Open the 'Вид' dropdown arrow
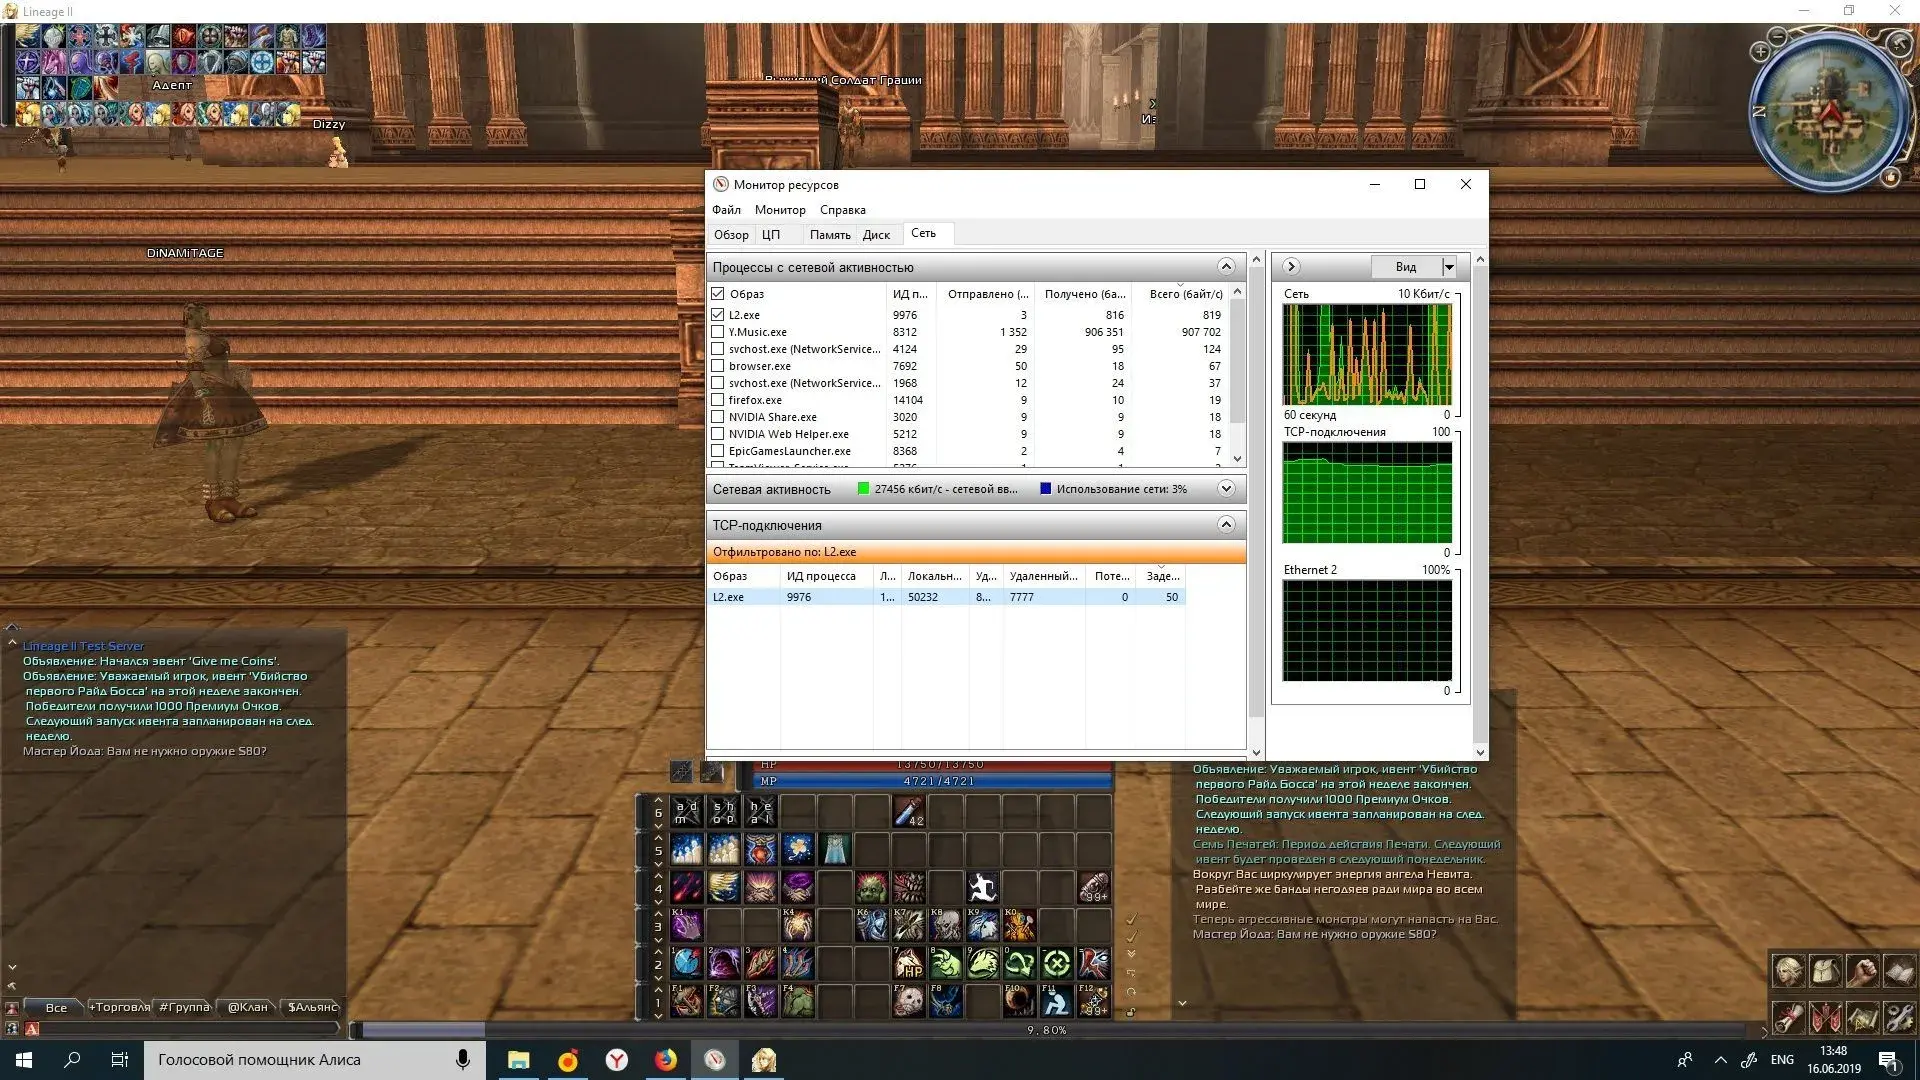The height and width of the screenshot is (1080, 1920). (1449, 267)
